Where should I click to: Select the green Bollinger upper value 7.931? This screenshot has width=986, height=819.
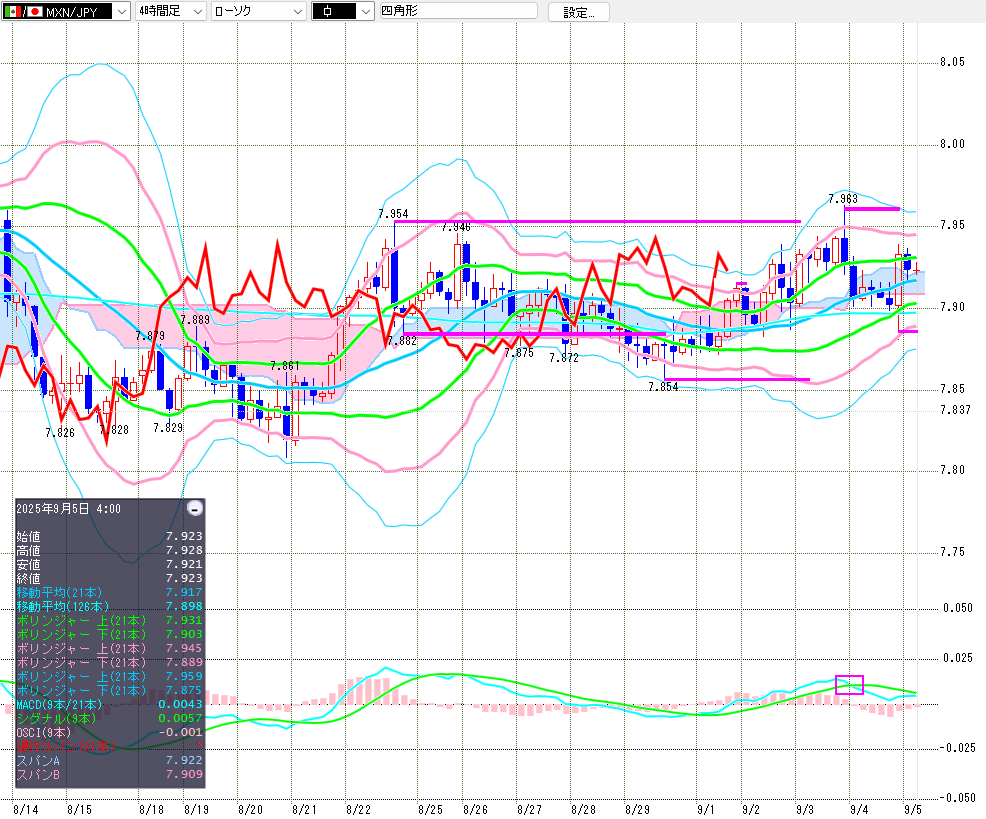[x=184, y=620]
